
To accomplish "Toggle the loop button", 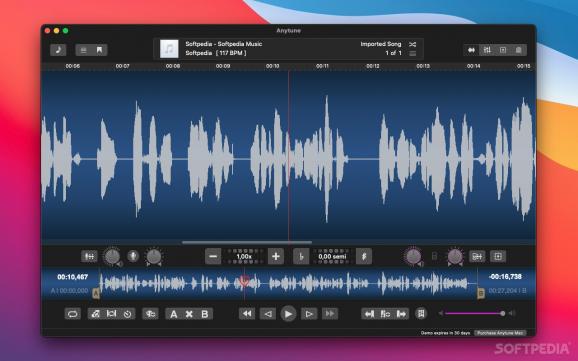I will pyautogui.click(x=73, y=314).
